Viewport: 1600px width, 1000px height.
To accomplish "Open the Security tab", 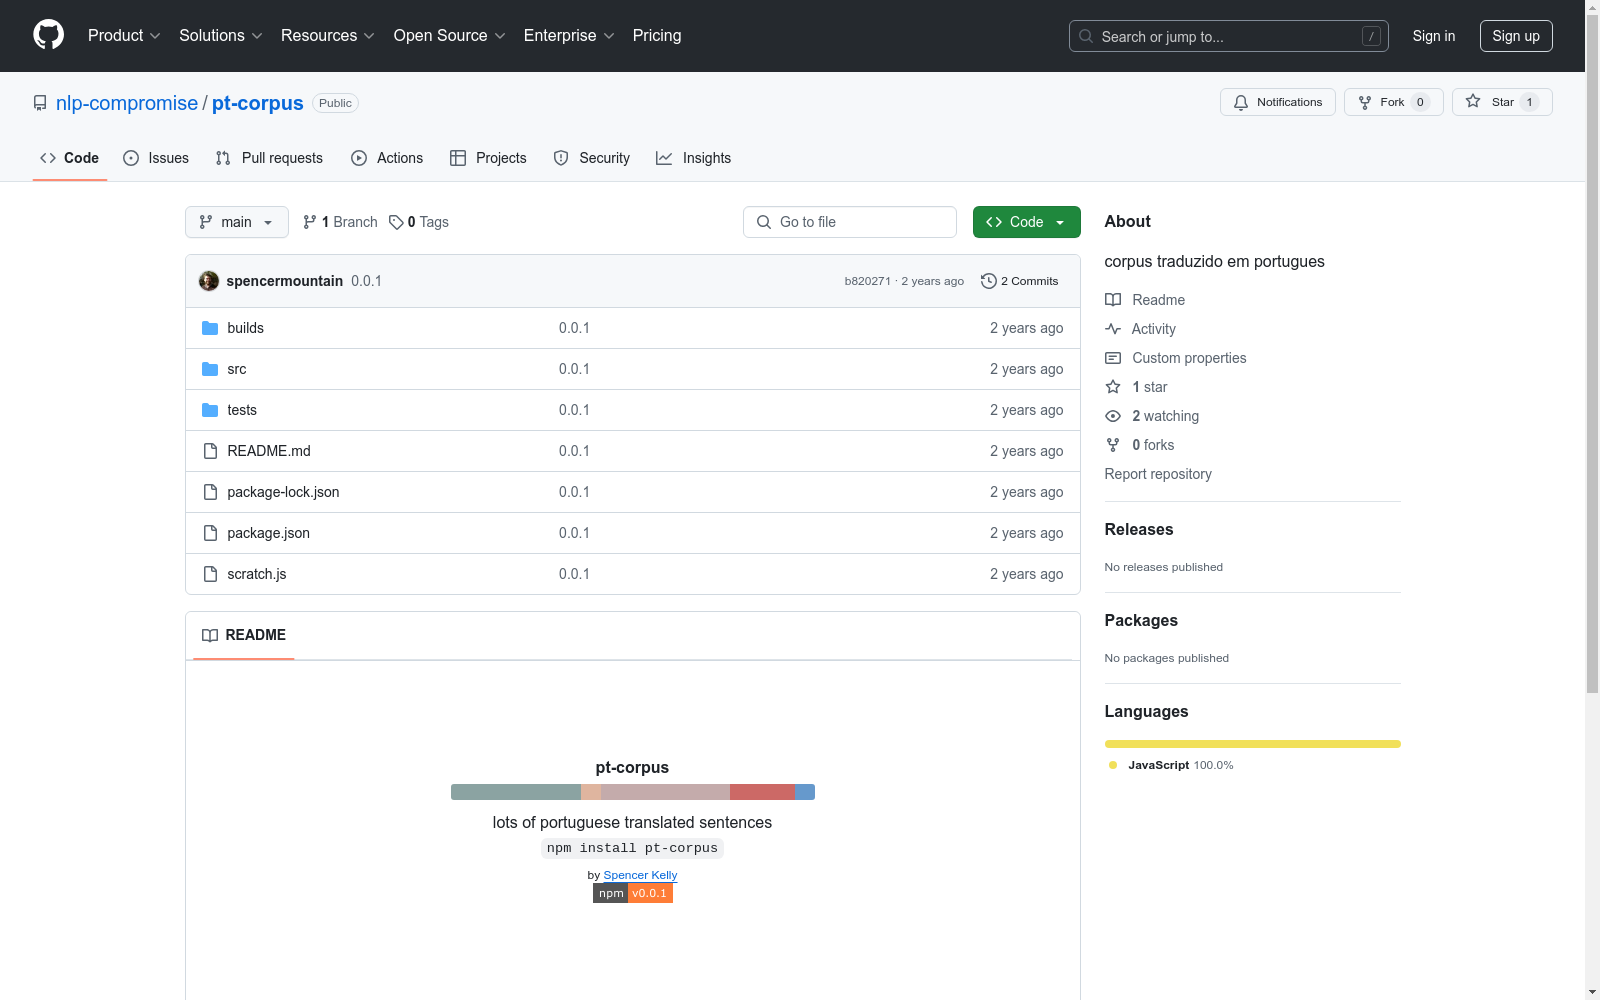I will 592,158.
